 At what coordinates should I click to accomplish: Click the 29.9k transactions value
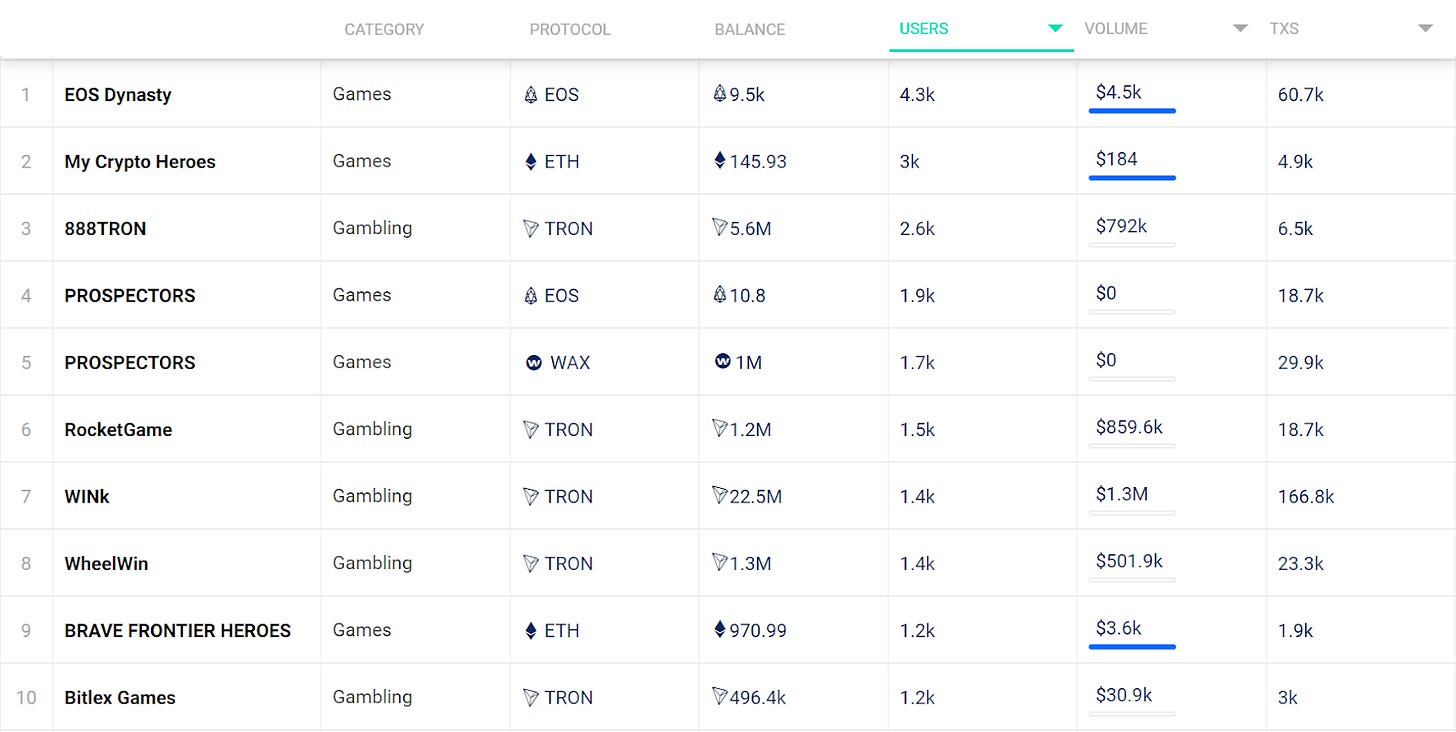pos(1300,363)
